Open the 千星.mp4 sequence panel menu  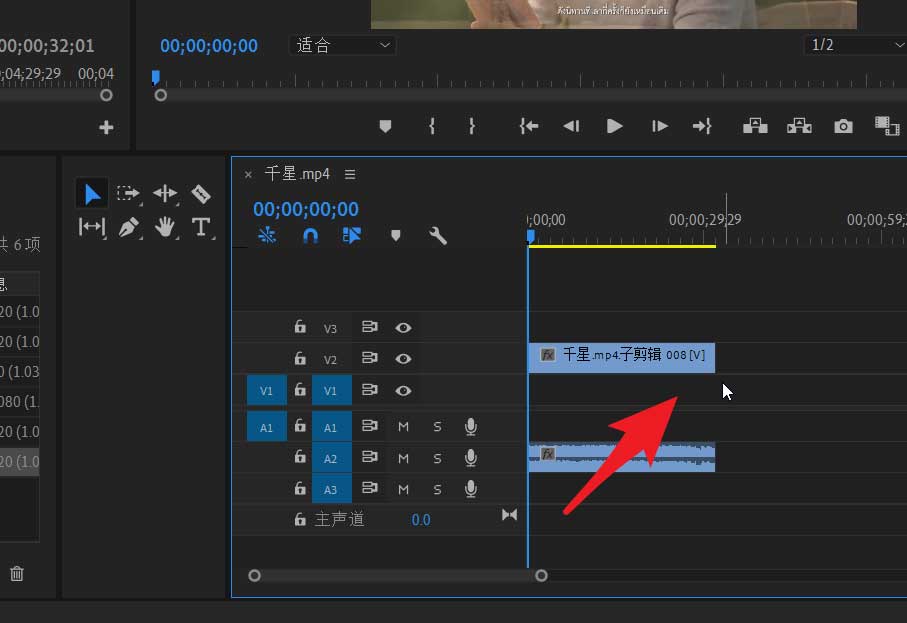350,174
